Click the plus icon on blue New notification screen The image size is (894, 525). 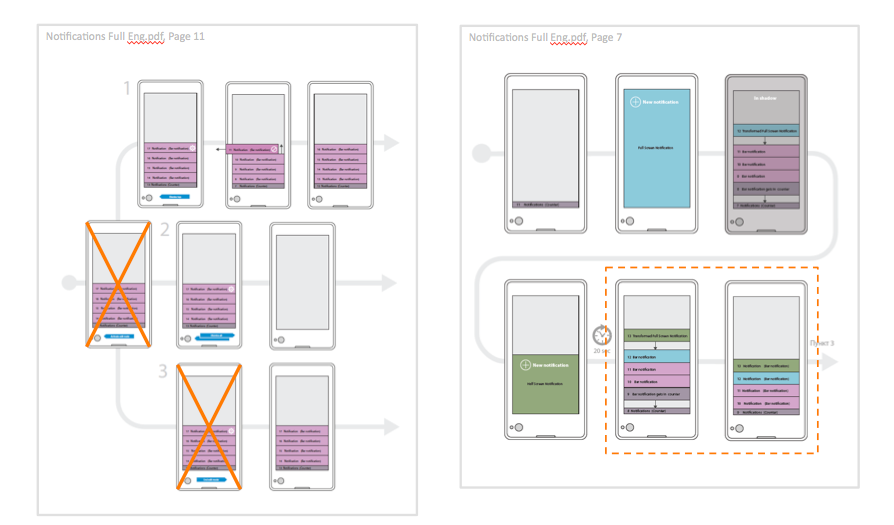[634, 102]
